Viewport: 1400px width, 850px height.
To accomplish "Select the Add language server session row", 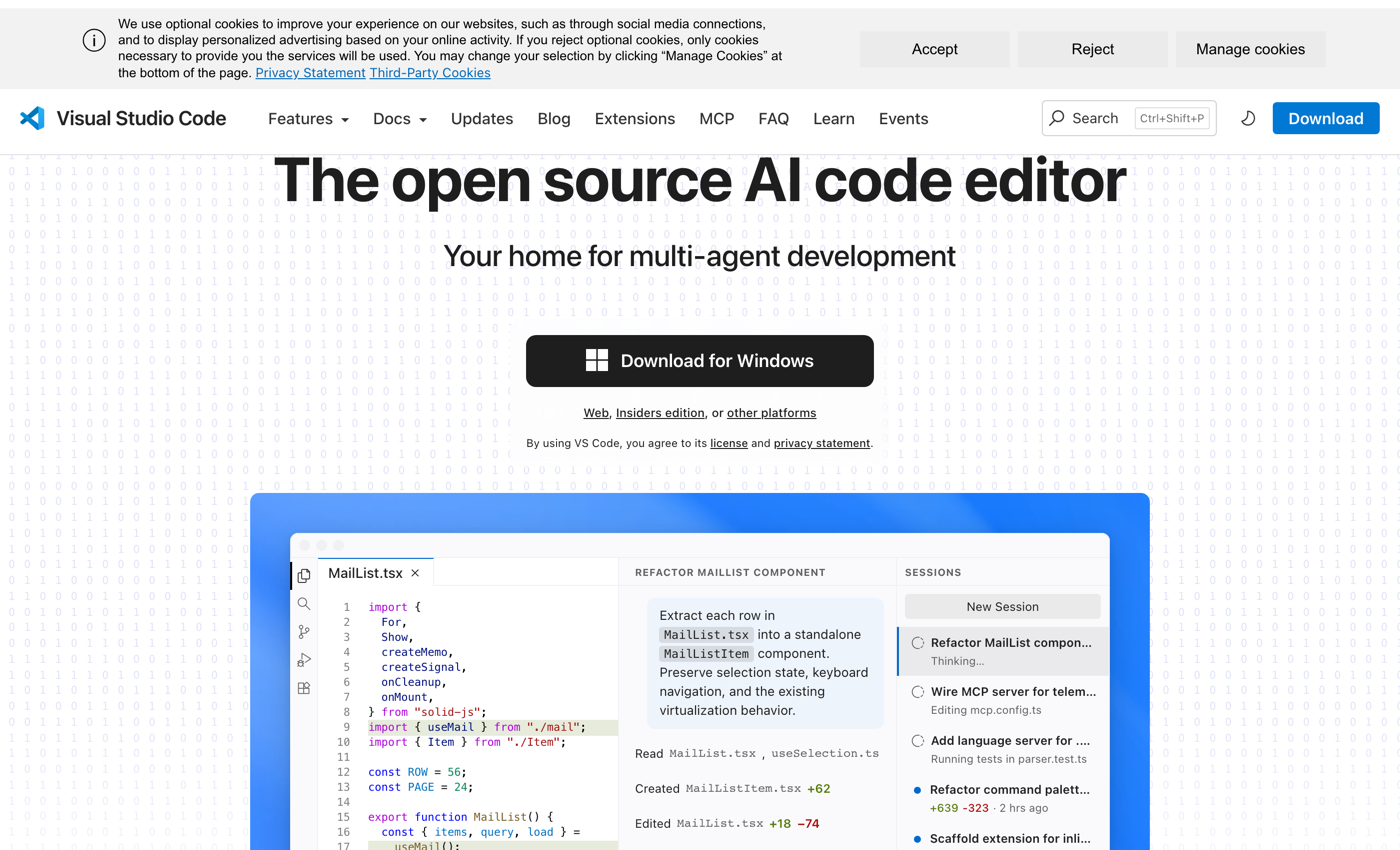I will (x=1003, y=749).
